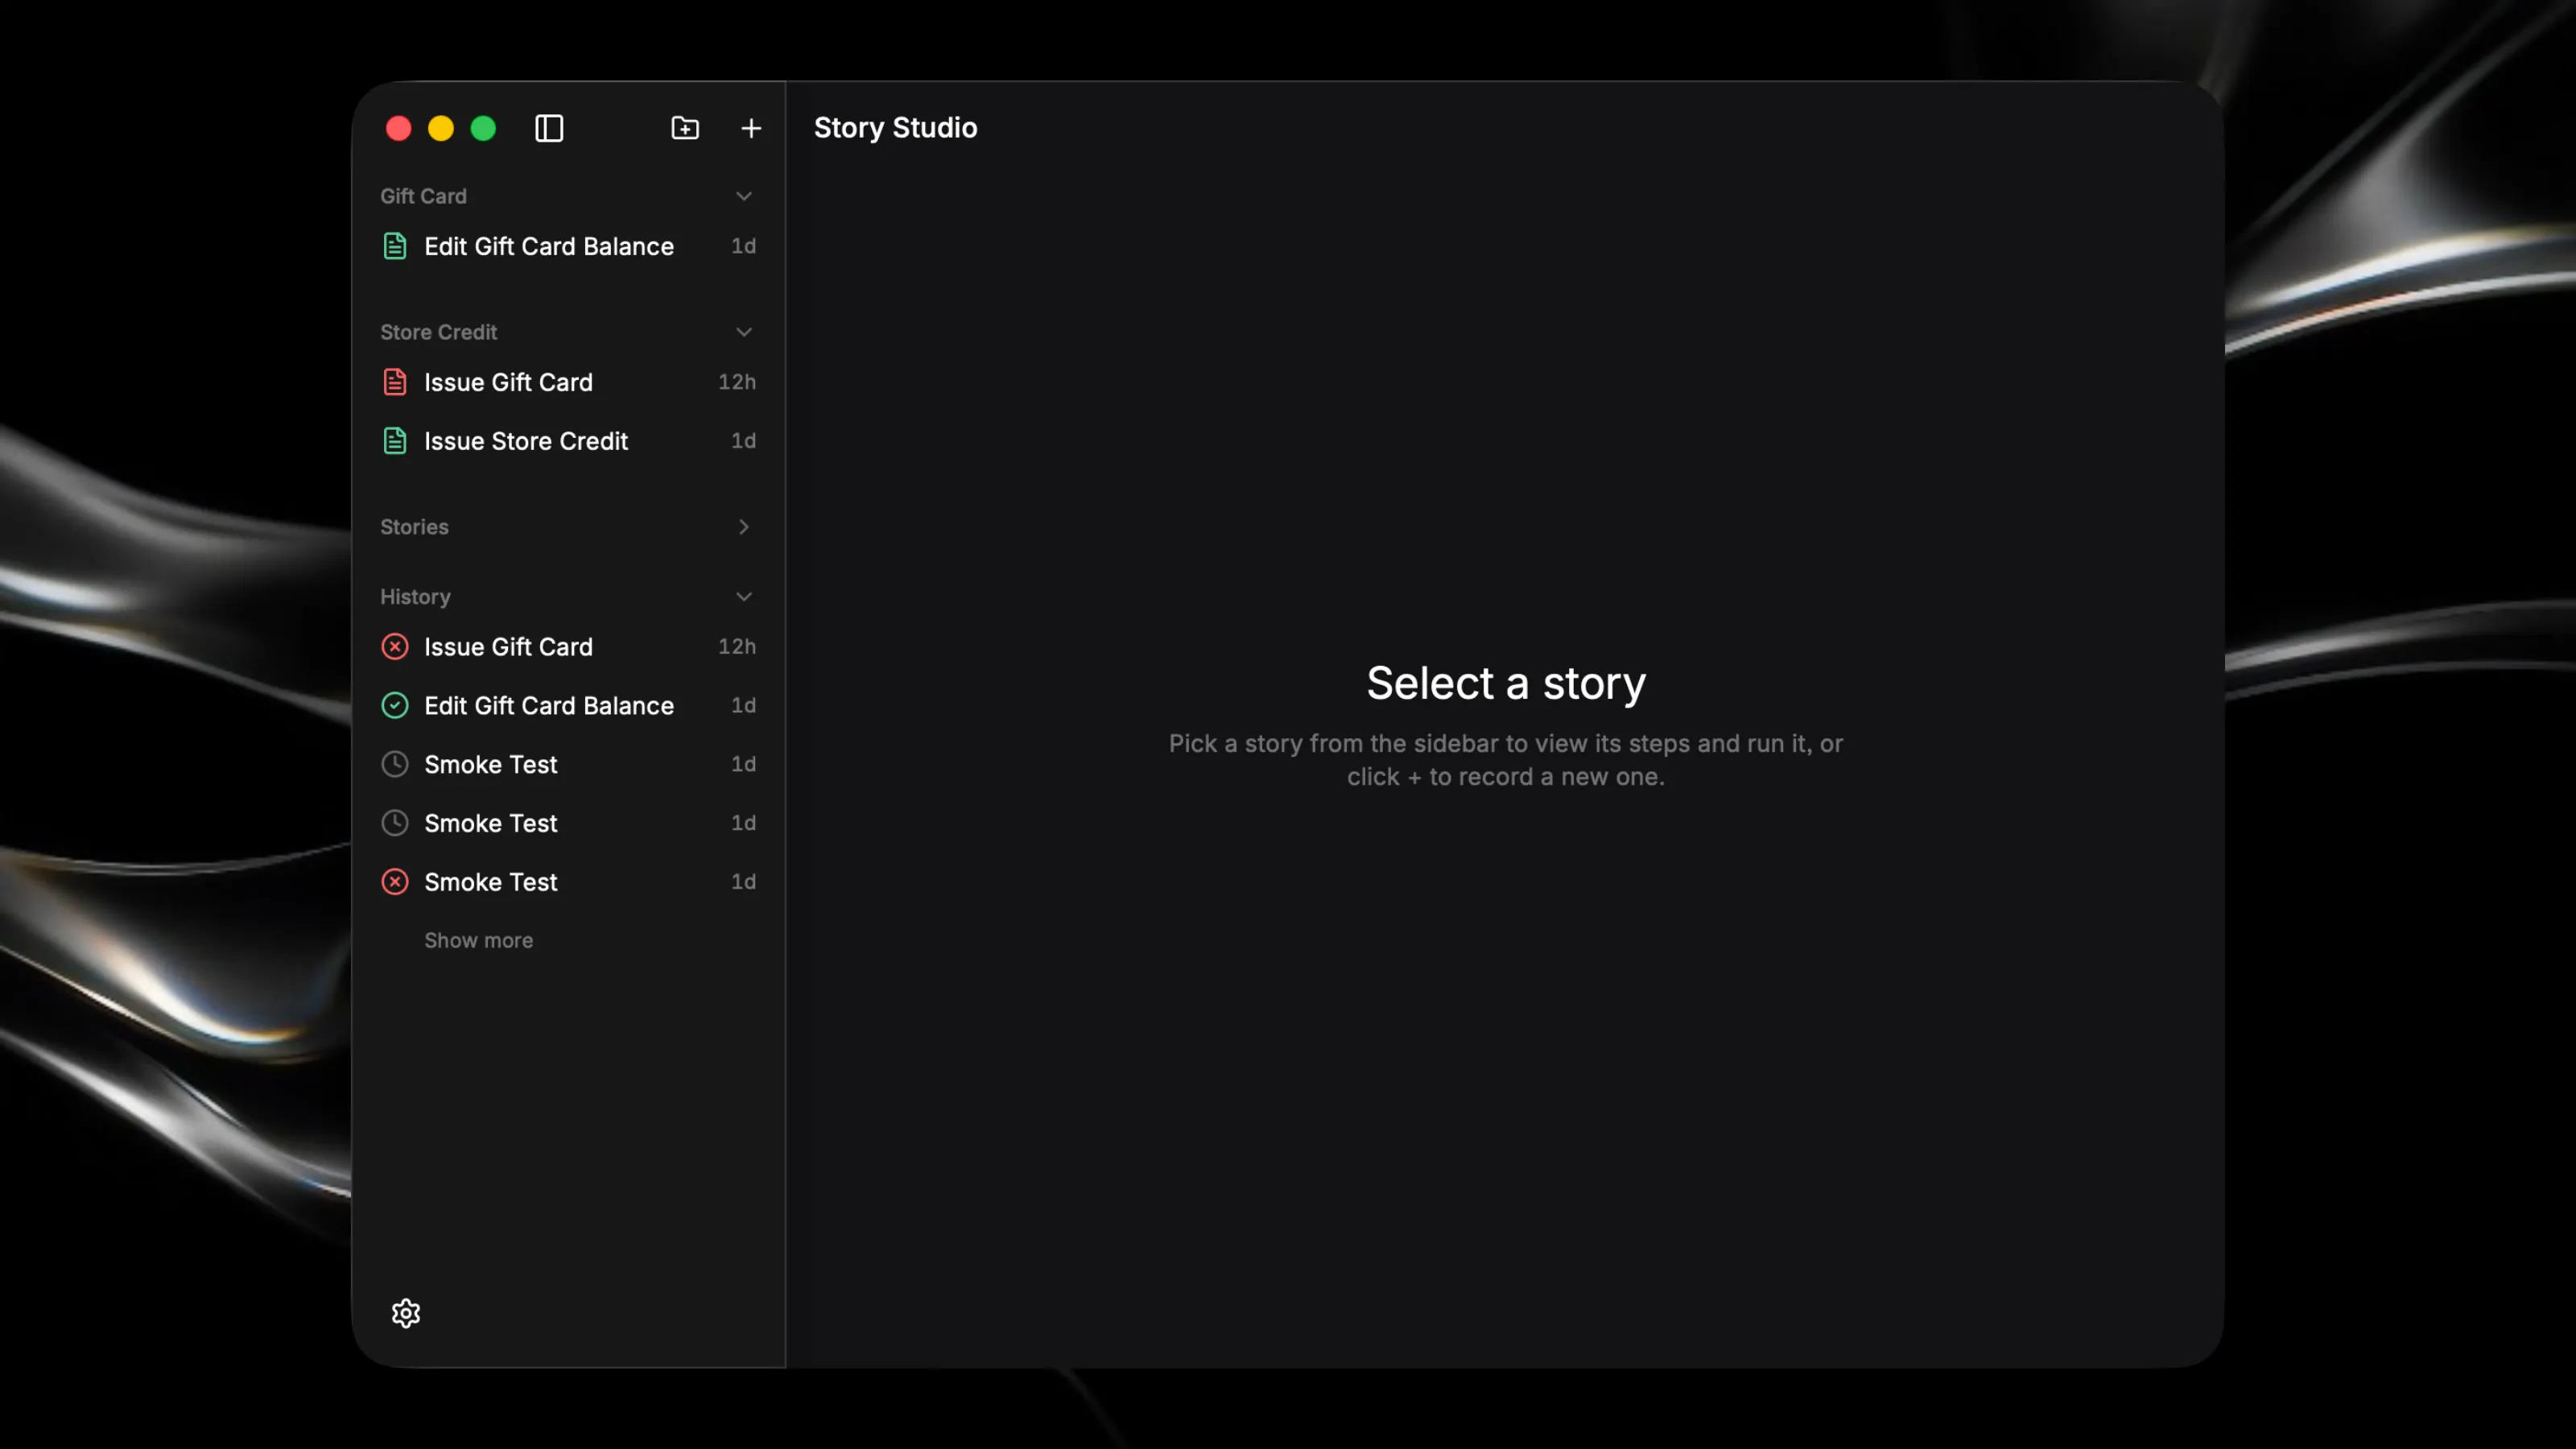The image size is (2576, 1449).
Task: Click 12h timestamp of Issue Gift Card story
Action: click(x=737, y=382)
